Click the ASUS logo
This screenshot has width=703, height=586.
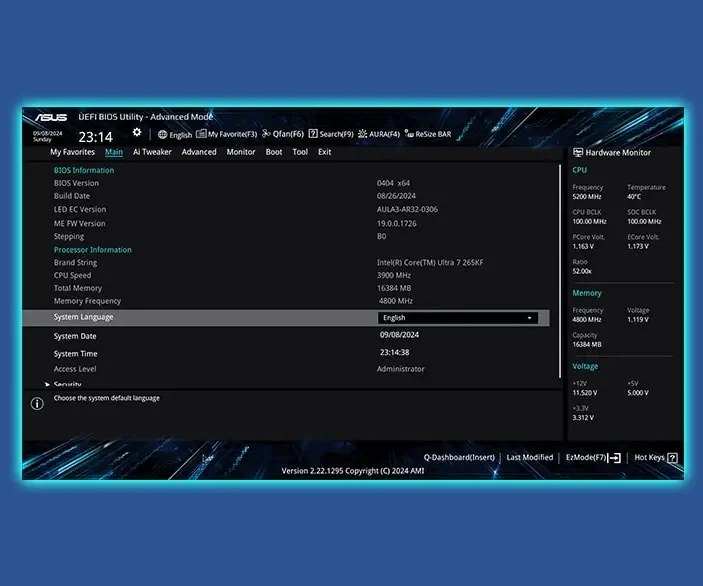[x=51, y=117]
